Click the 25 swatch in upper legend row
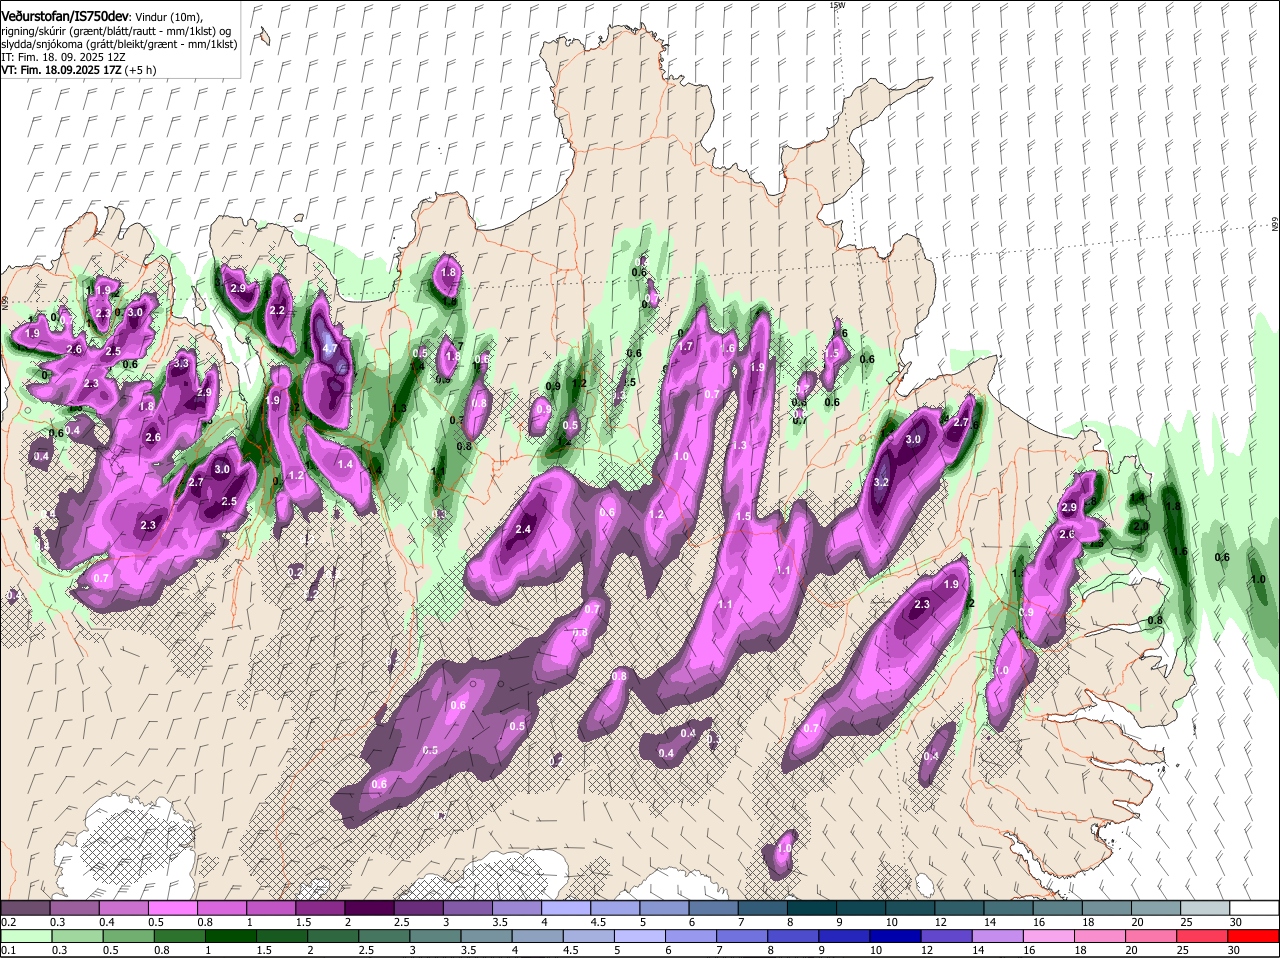This screenshot has width=1280, height=958. pos(1206,908)
